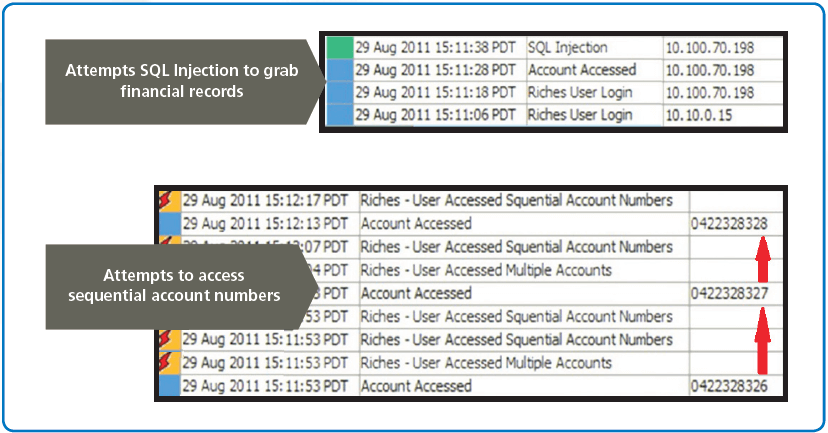The width and height of the screenshot is (828, 433).
Task: Click the blue icon on the 0422328326 row
Action: click(168, 386)
